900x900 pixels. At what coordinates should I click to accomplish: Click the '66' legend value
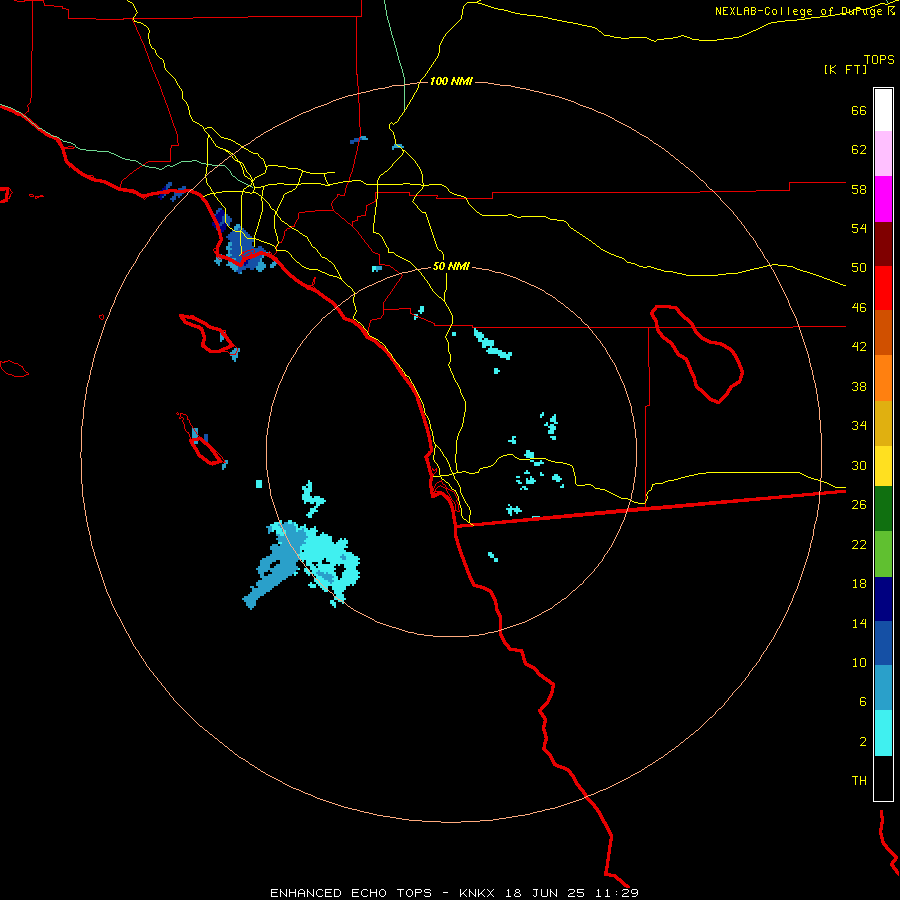[859, 111]
